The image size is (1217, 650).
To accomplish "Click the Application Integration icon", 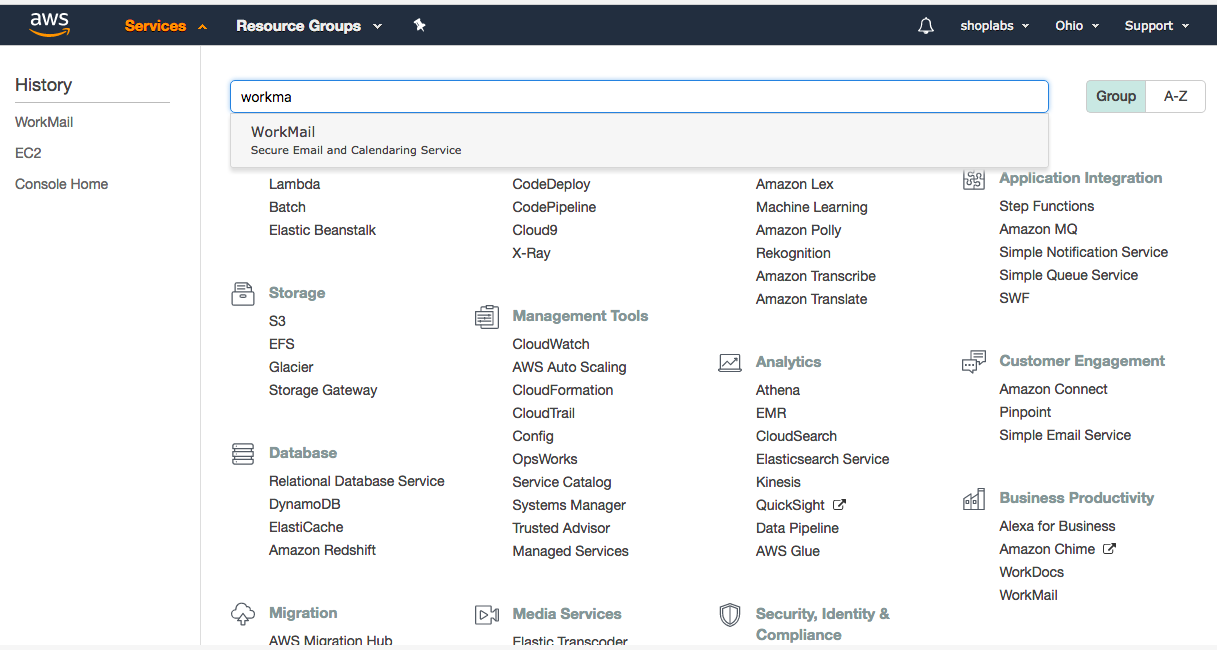I will [x=973, y=178].
